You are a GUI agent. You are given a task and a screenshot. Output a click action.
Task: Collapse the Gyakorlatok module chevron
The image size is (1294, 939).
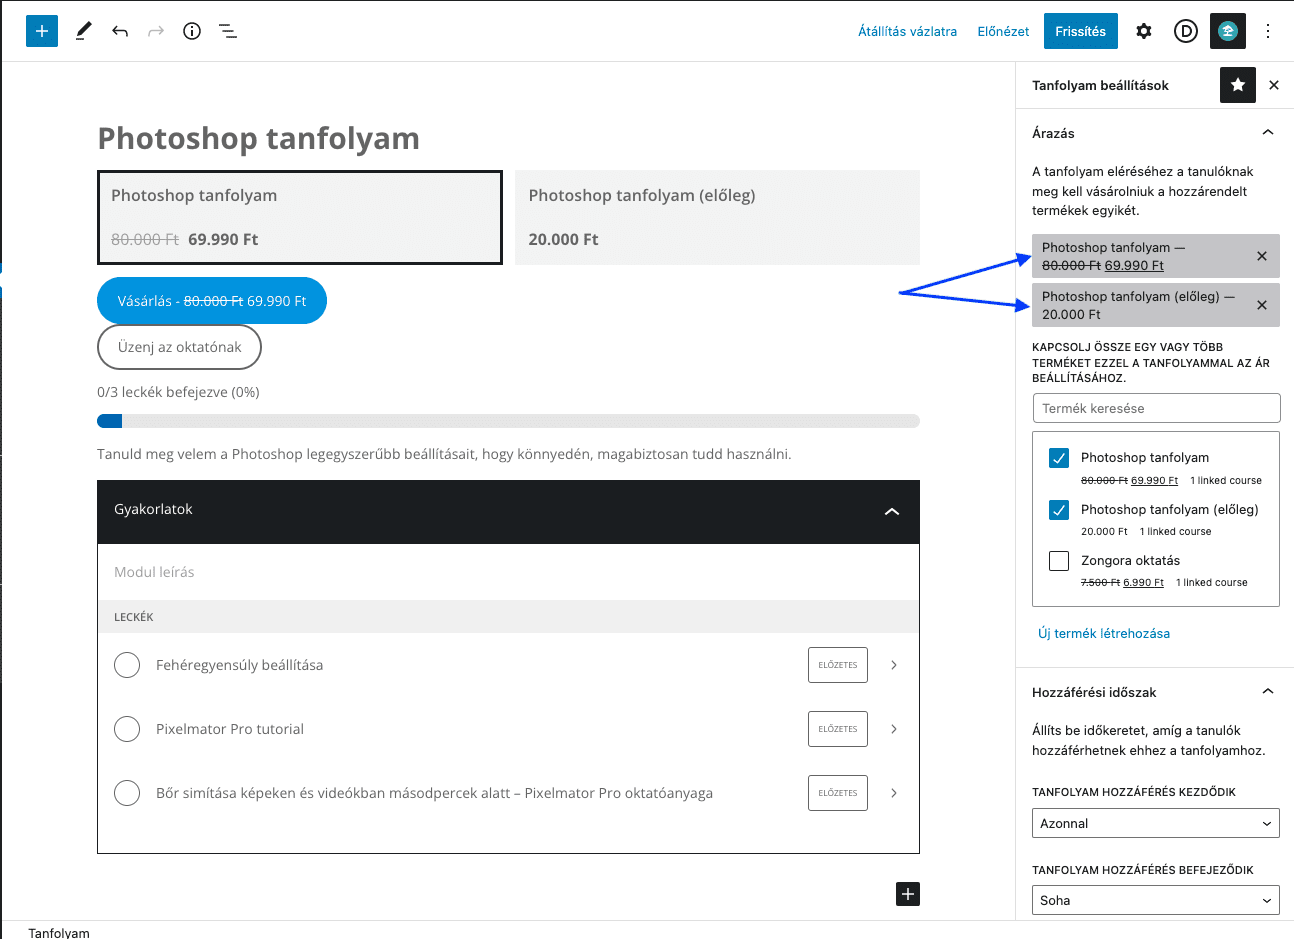tap(892, 511)
